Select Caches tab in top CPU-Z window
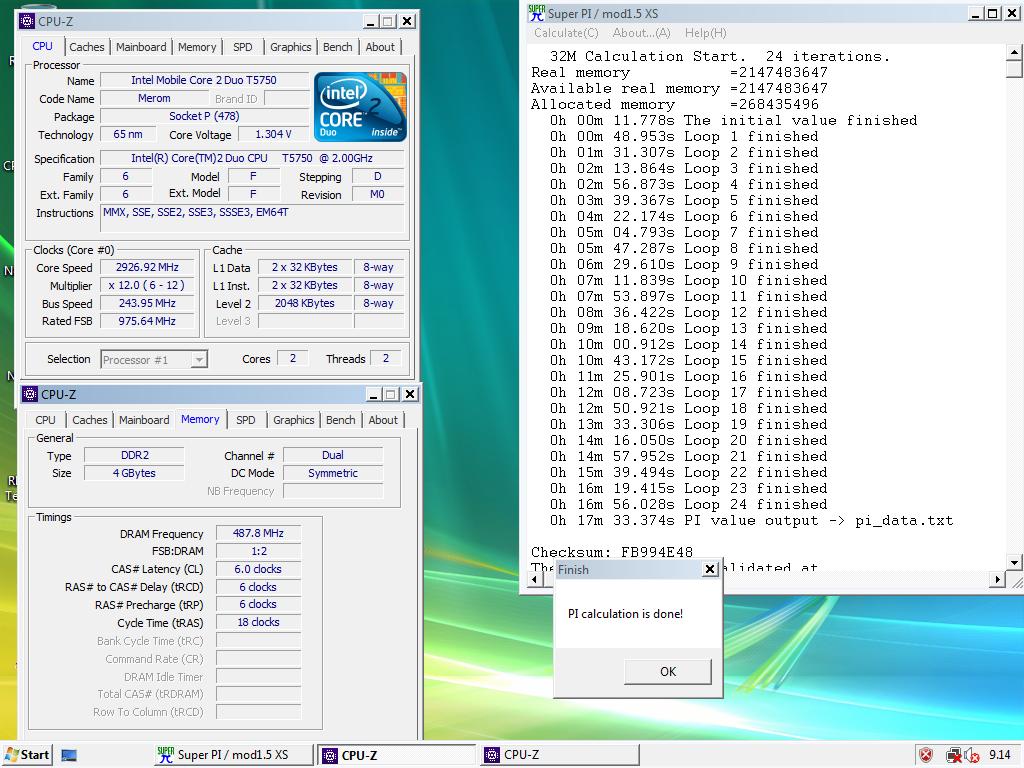 pyautogui.click(x=86, y=47)
